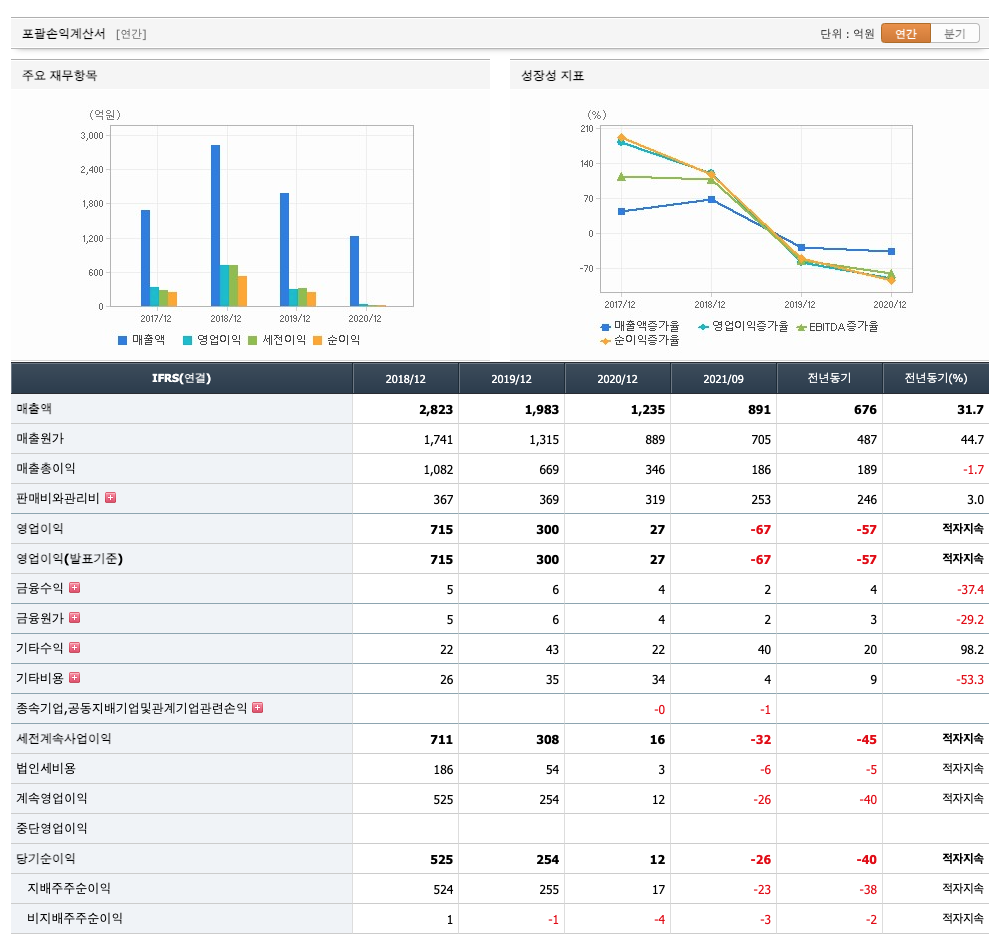Click the -1.7 매출총이익 change value

tap(974, 469)
